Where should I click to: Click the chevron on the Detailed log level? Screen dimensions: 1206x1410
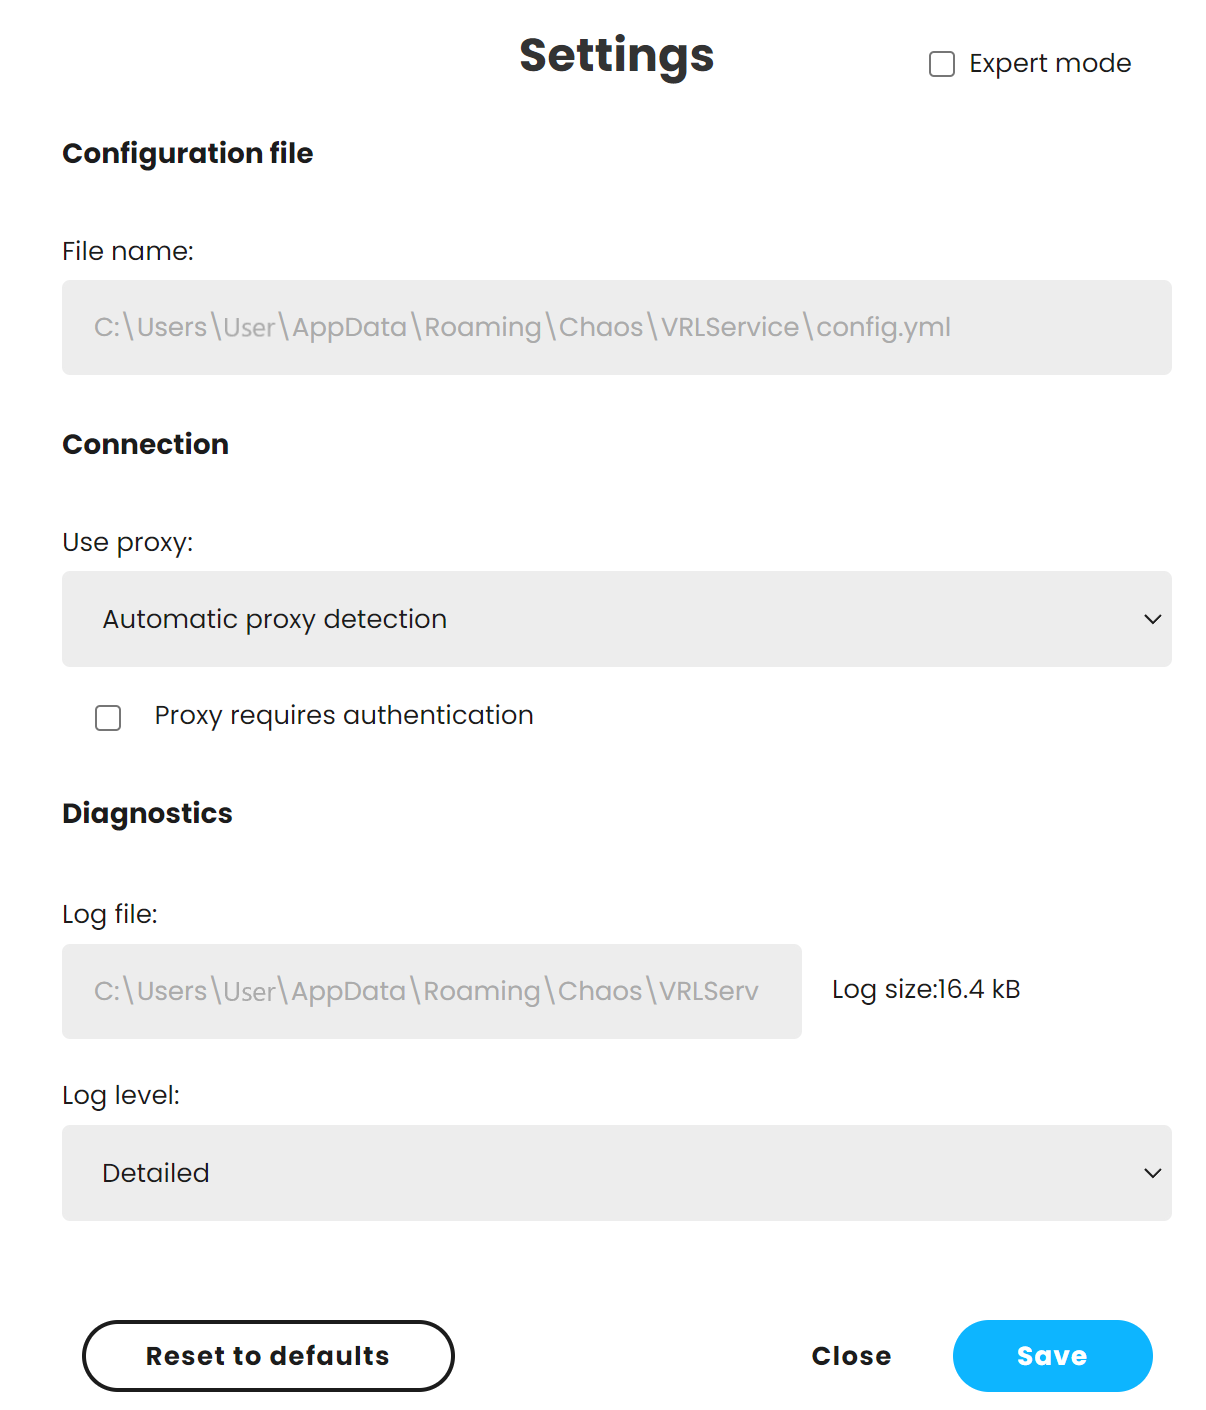(1151, 1173)
